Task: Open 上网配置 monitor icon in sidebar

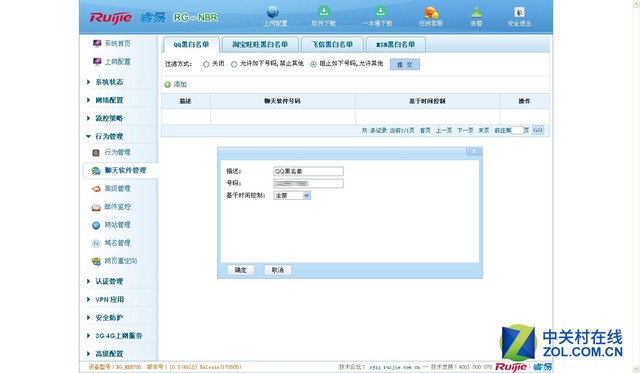Action: [97, 62]
